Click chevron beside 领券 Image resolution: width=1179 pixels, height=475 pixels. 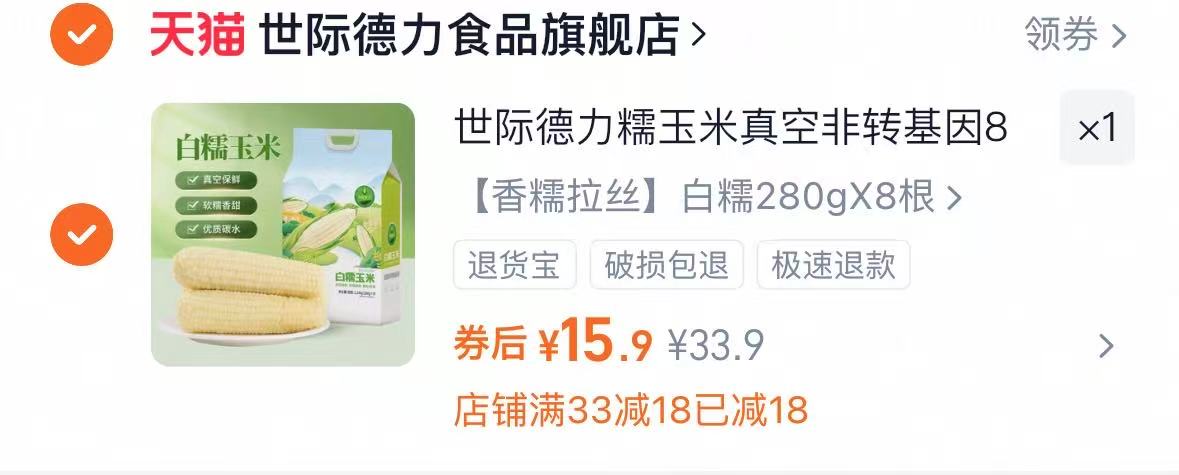point(1119,35)
